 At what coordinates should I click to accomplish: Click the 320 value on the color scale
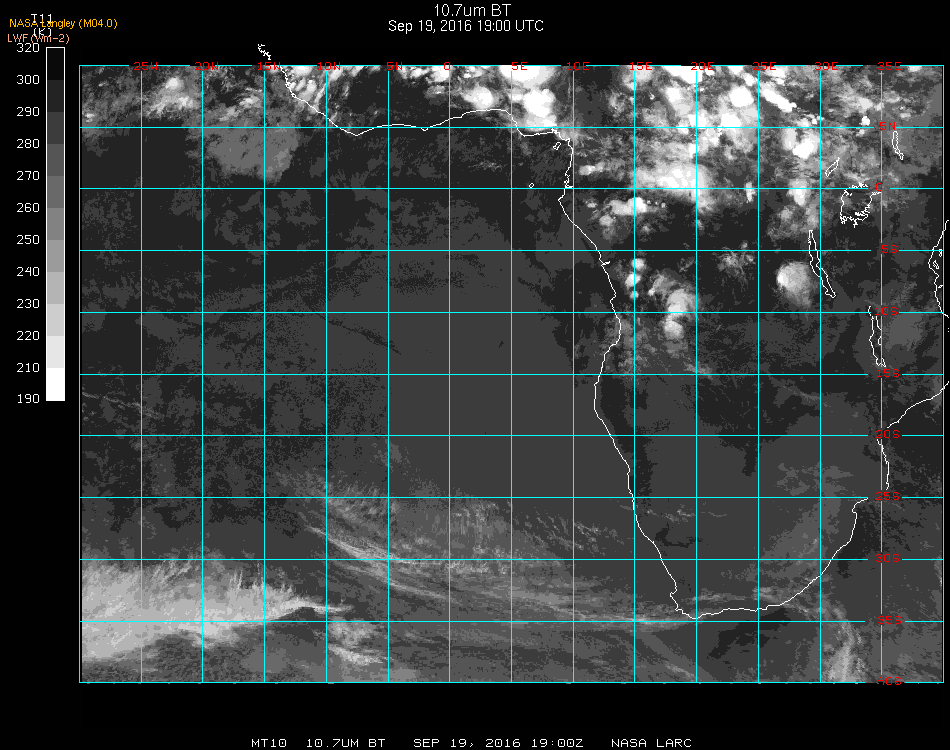tap(28, 48)
